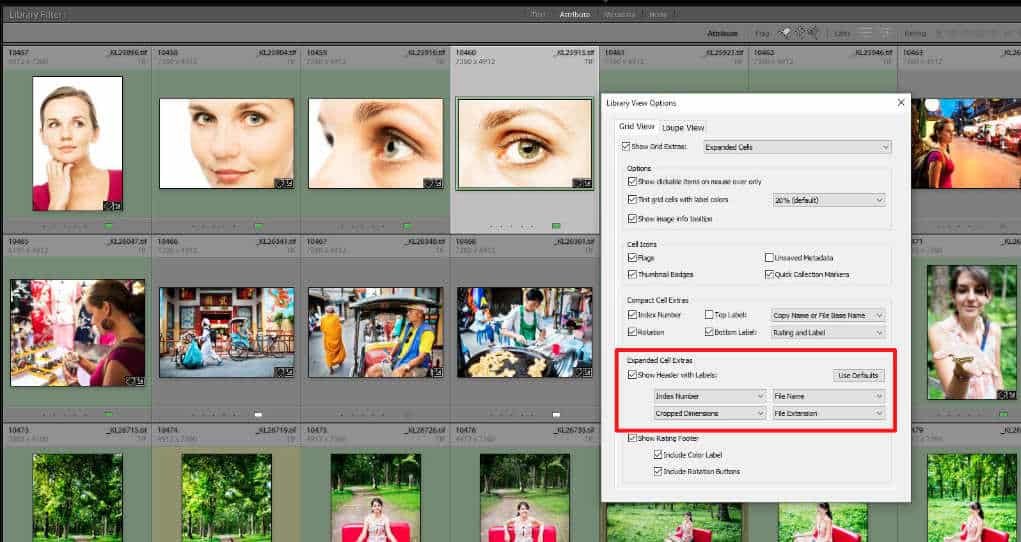
Task: Open the Expanded Cells dropdown
Action: click(x=796, y=147)
